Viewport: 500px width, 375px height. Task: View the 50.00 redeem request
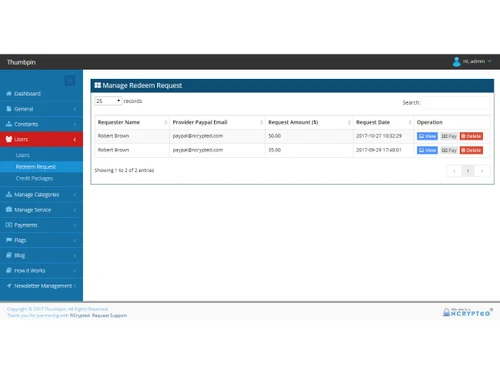(427, 136)
